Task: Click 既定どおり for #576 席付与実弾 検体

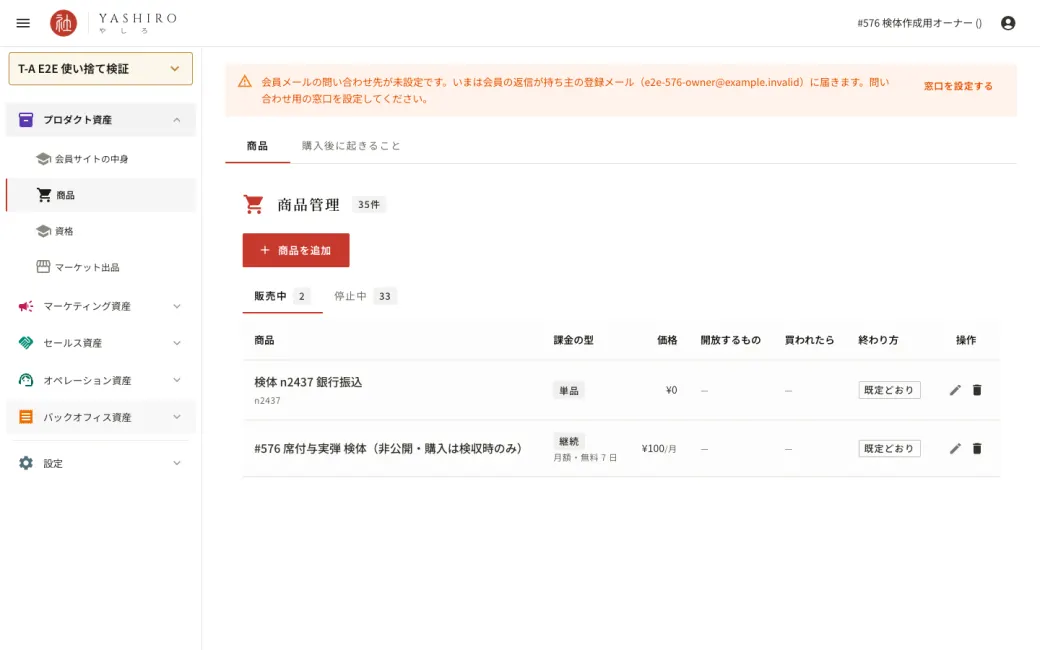Action: pos(889,448)
